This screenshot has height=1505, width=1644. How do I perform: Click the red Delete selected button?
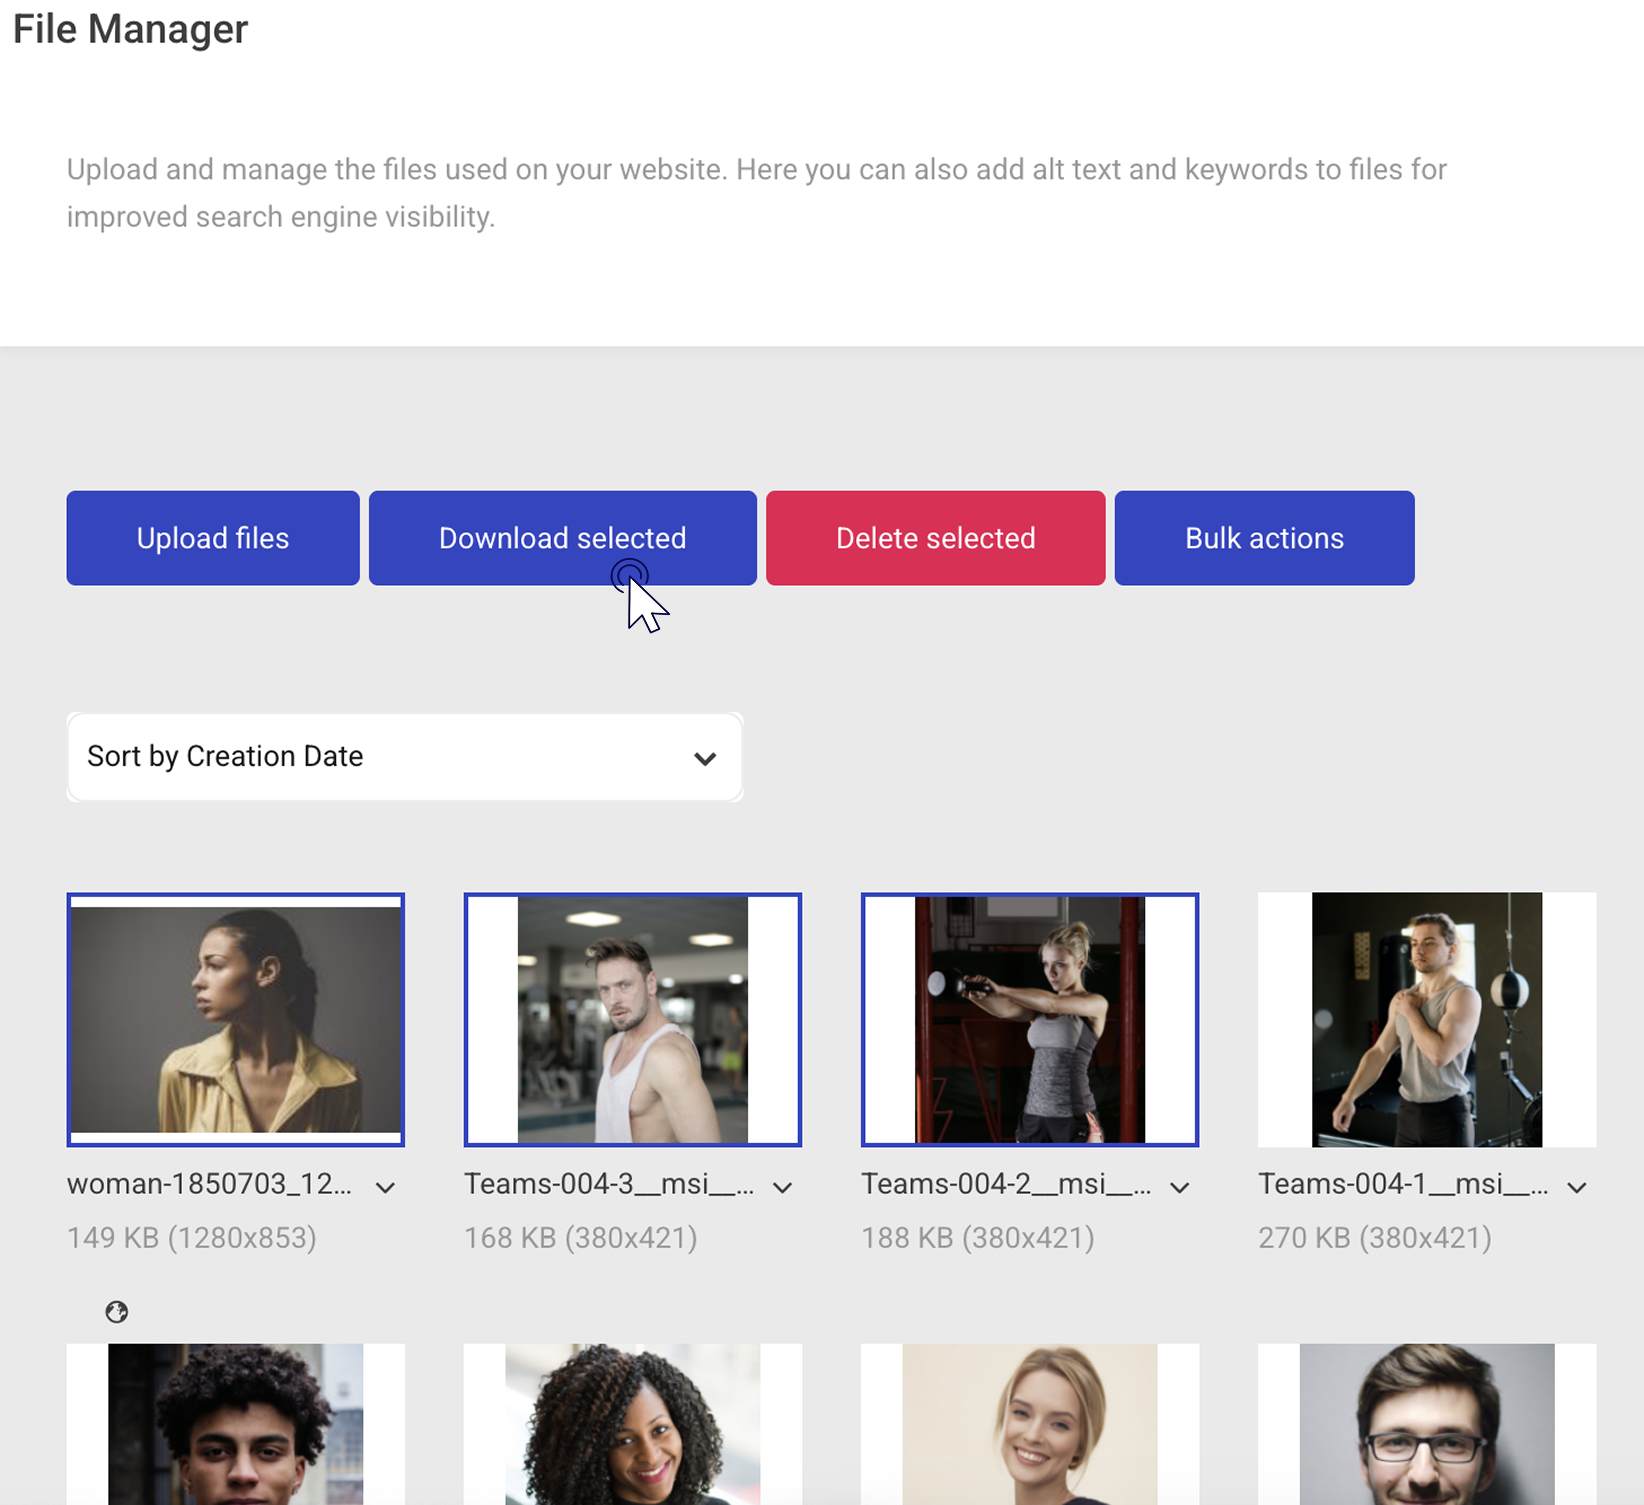tap(935, 538)
